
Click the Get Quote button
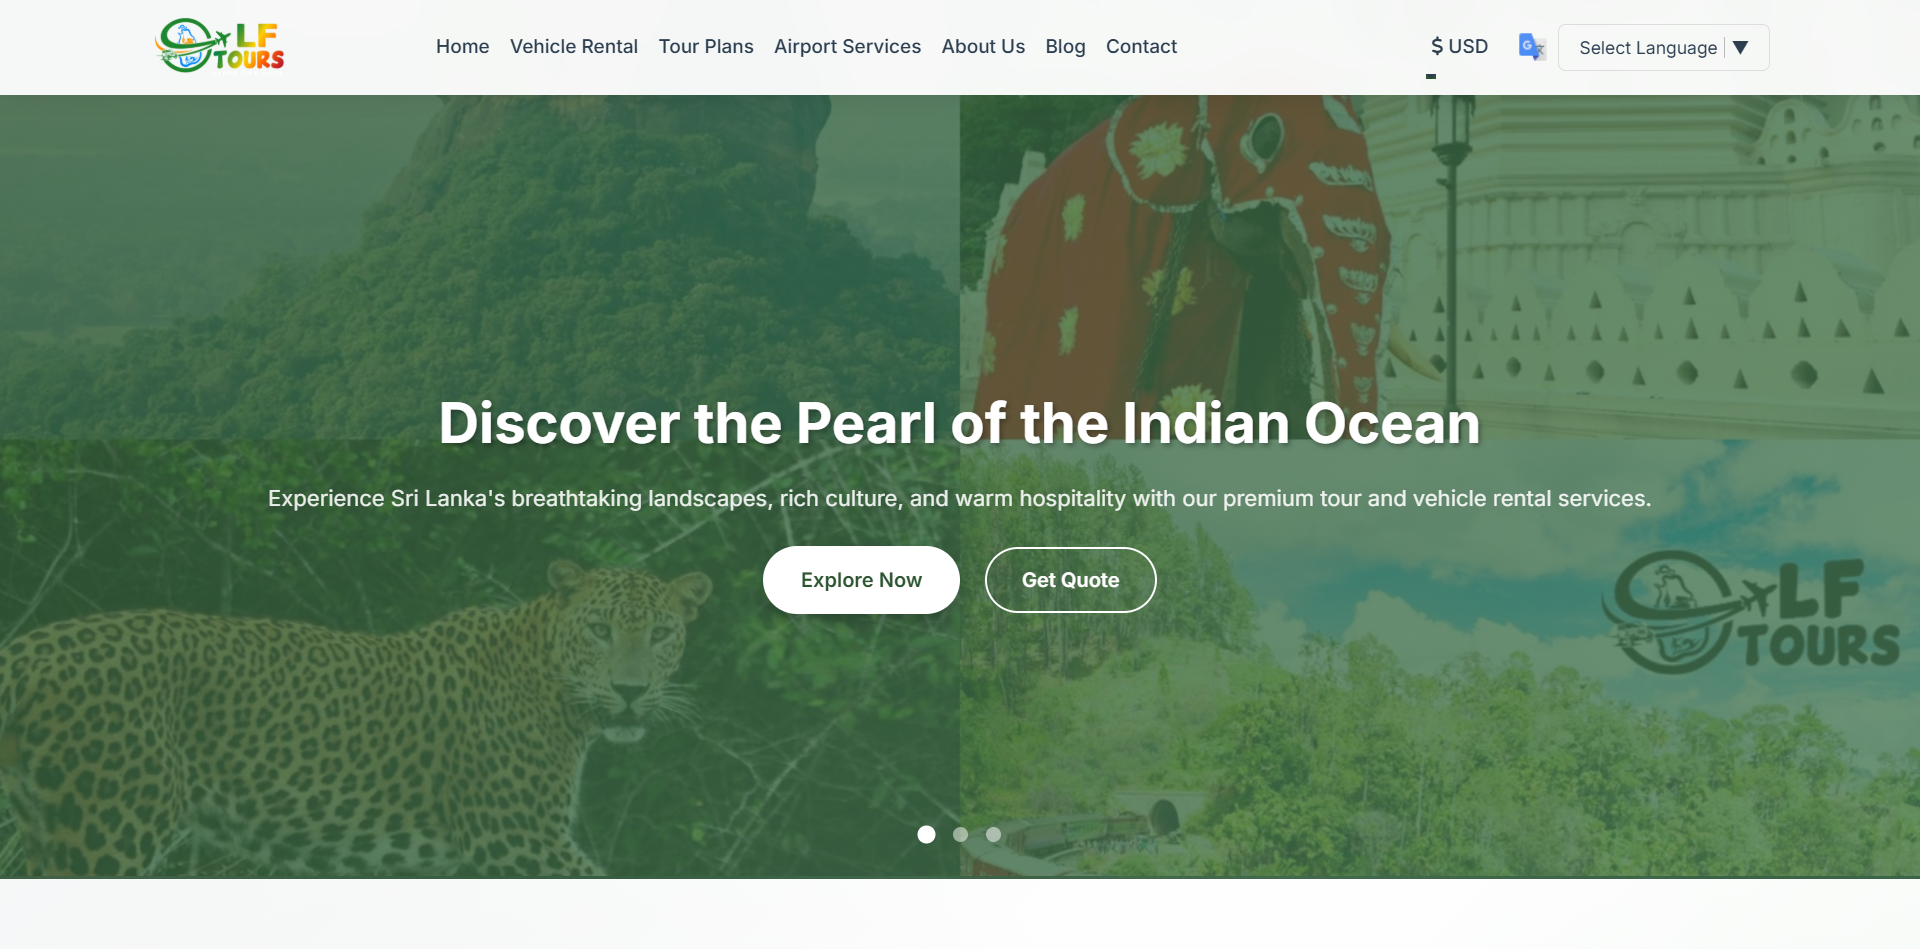pyautogui.click(x=1070, y=580)
